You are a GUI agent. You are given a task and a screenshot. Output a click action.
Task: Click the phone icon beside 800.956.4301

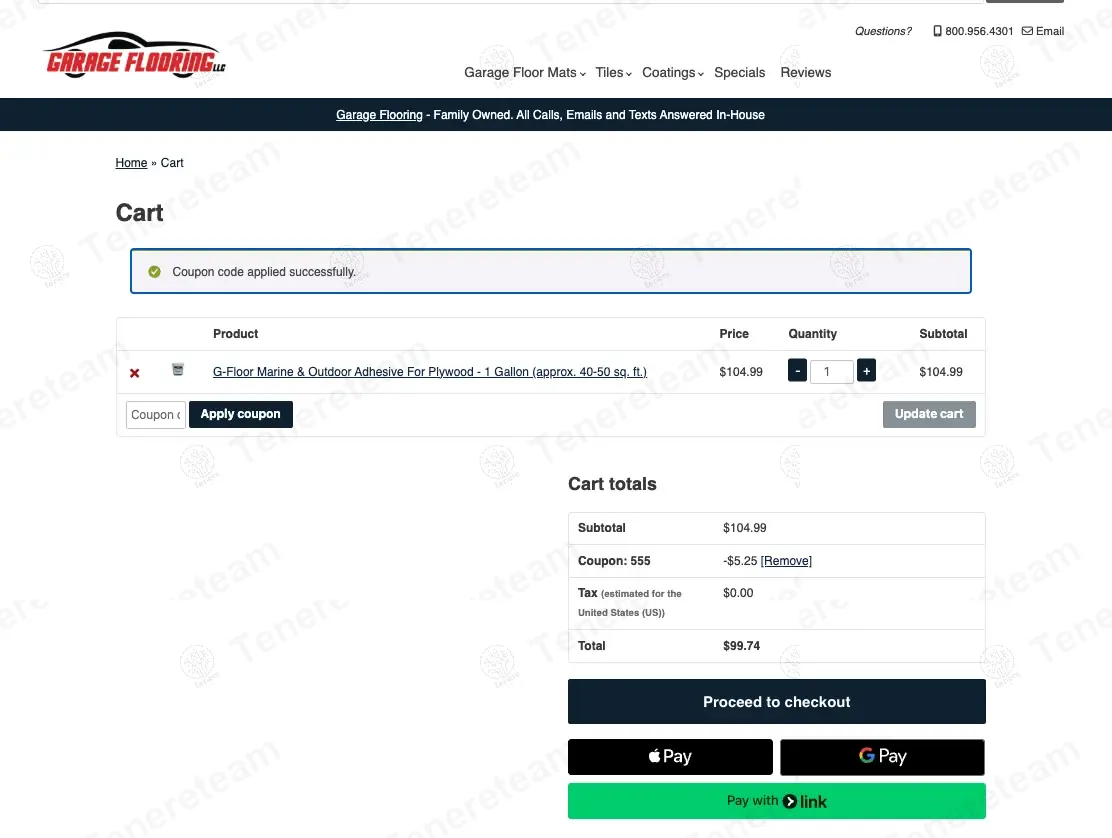[x=937, y=31]
